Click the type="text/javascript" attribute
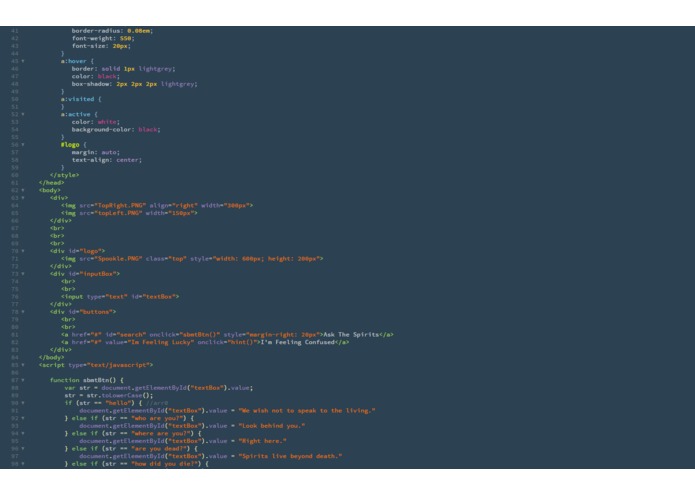695x494 pixels. click(109, 365)
